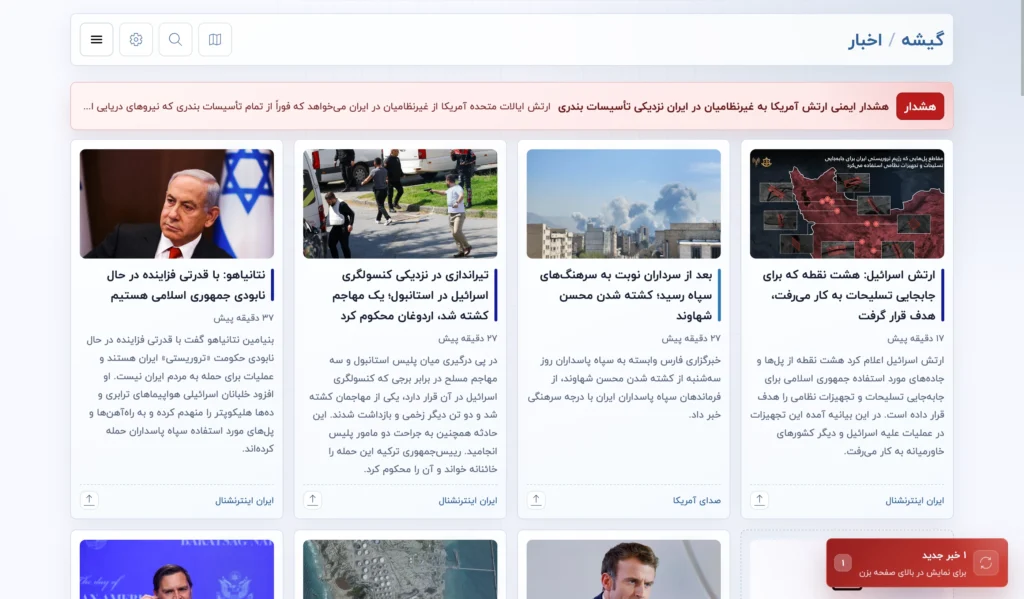This screenshot has height=599, width=1024.
Task: Share the صدای آمریکا news card
Action: click(x=537, y=500)
